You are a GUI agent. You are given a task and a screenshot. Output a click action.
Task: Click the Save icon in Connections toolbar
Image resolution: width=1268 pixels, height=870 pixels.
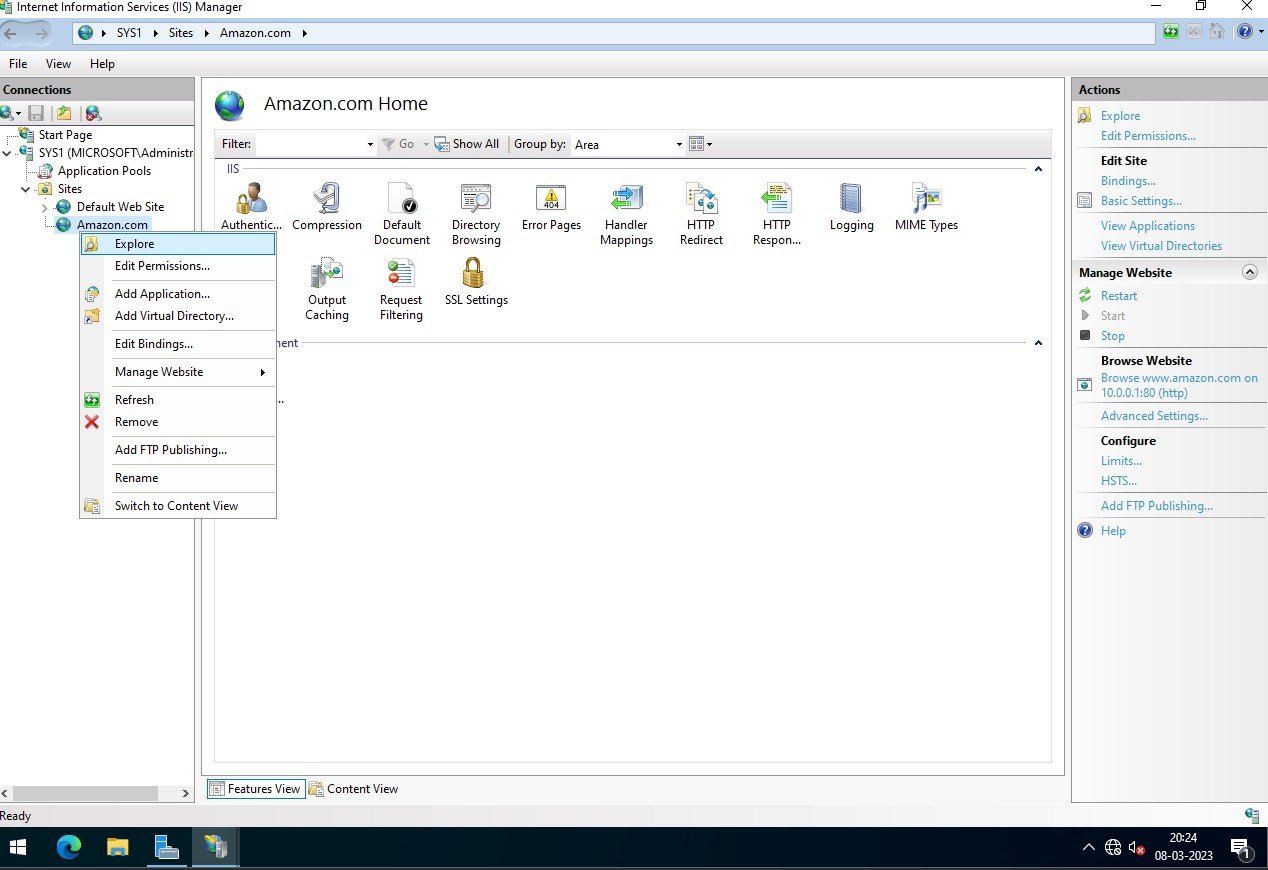(x=36, y=113)
